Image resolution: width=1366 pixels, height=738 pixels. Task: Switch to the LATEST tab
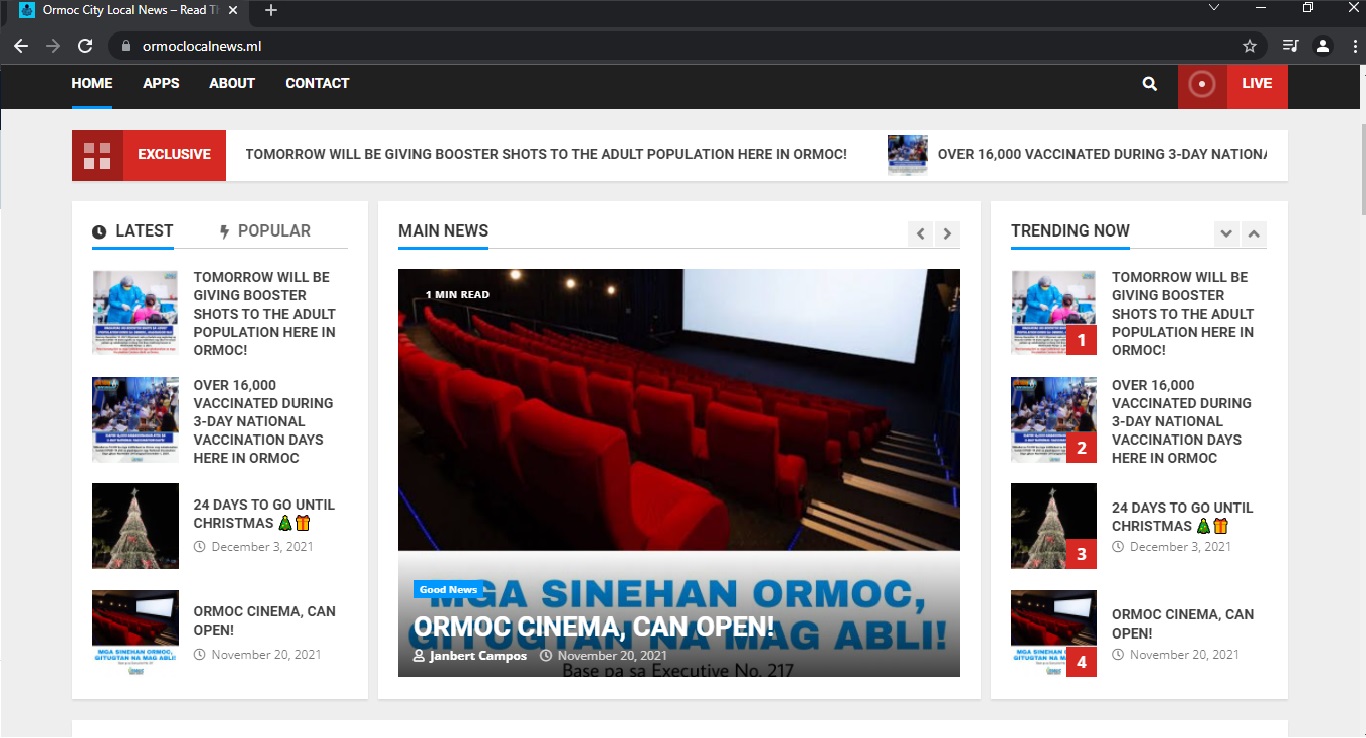coord(133,231)
